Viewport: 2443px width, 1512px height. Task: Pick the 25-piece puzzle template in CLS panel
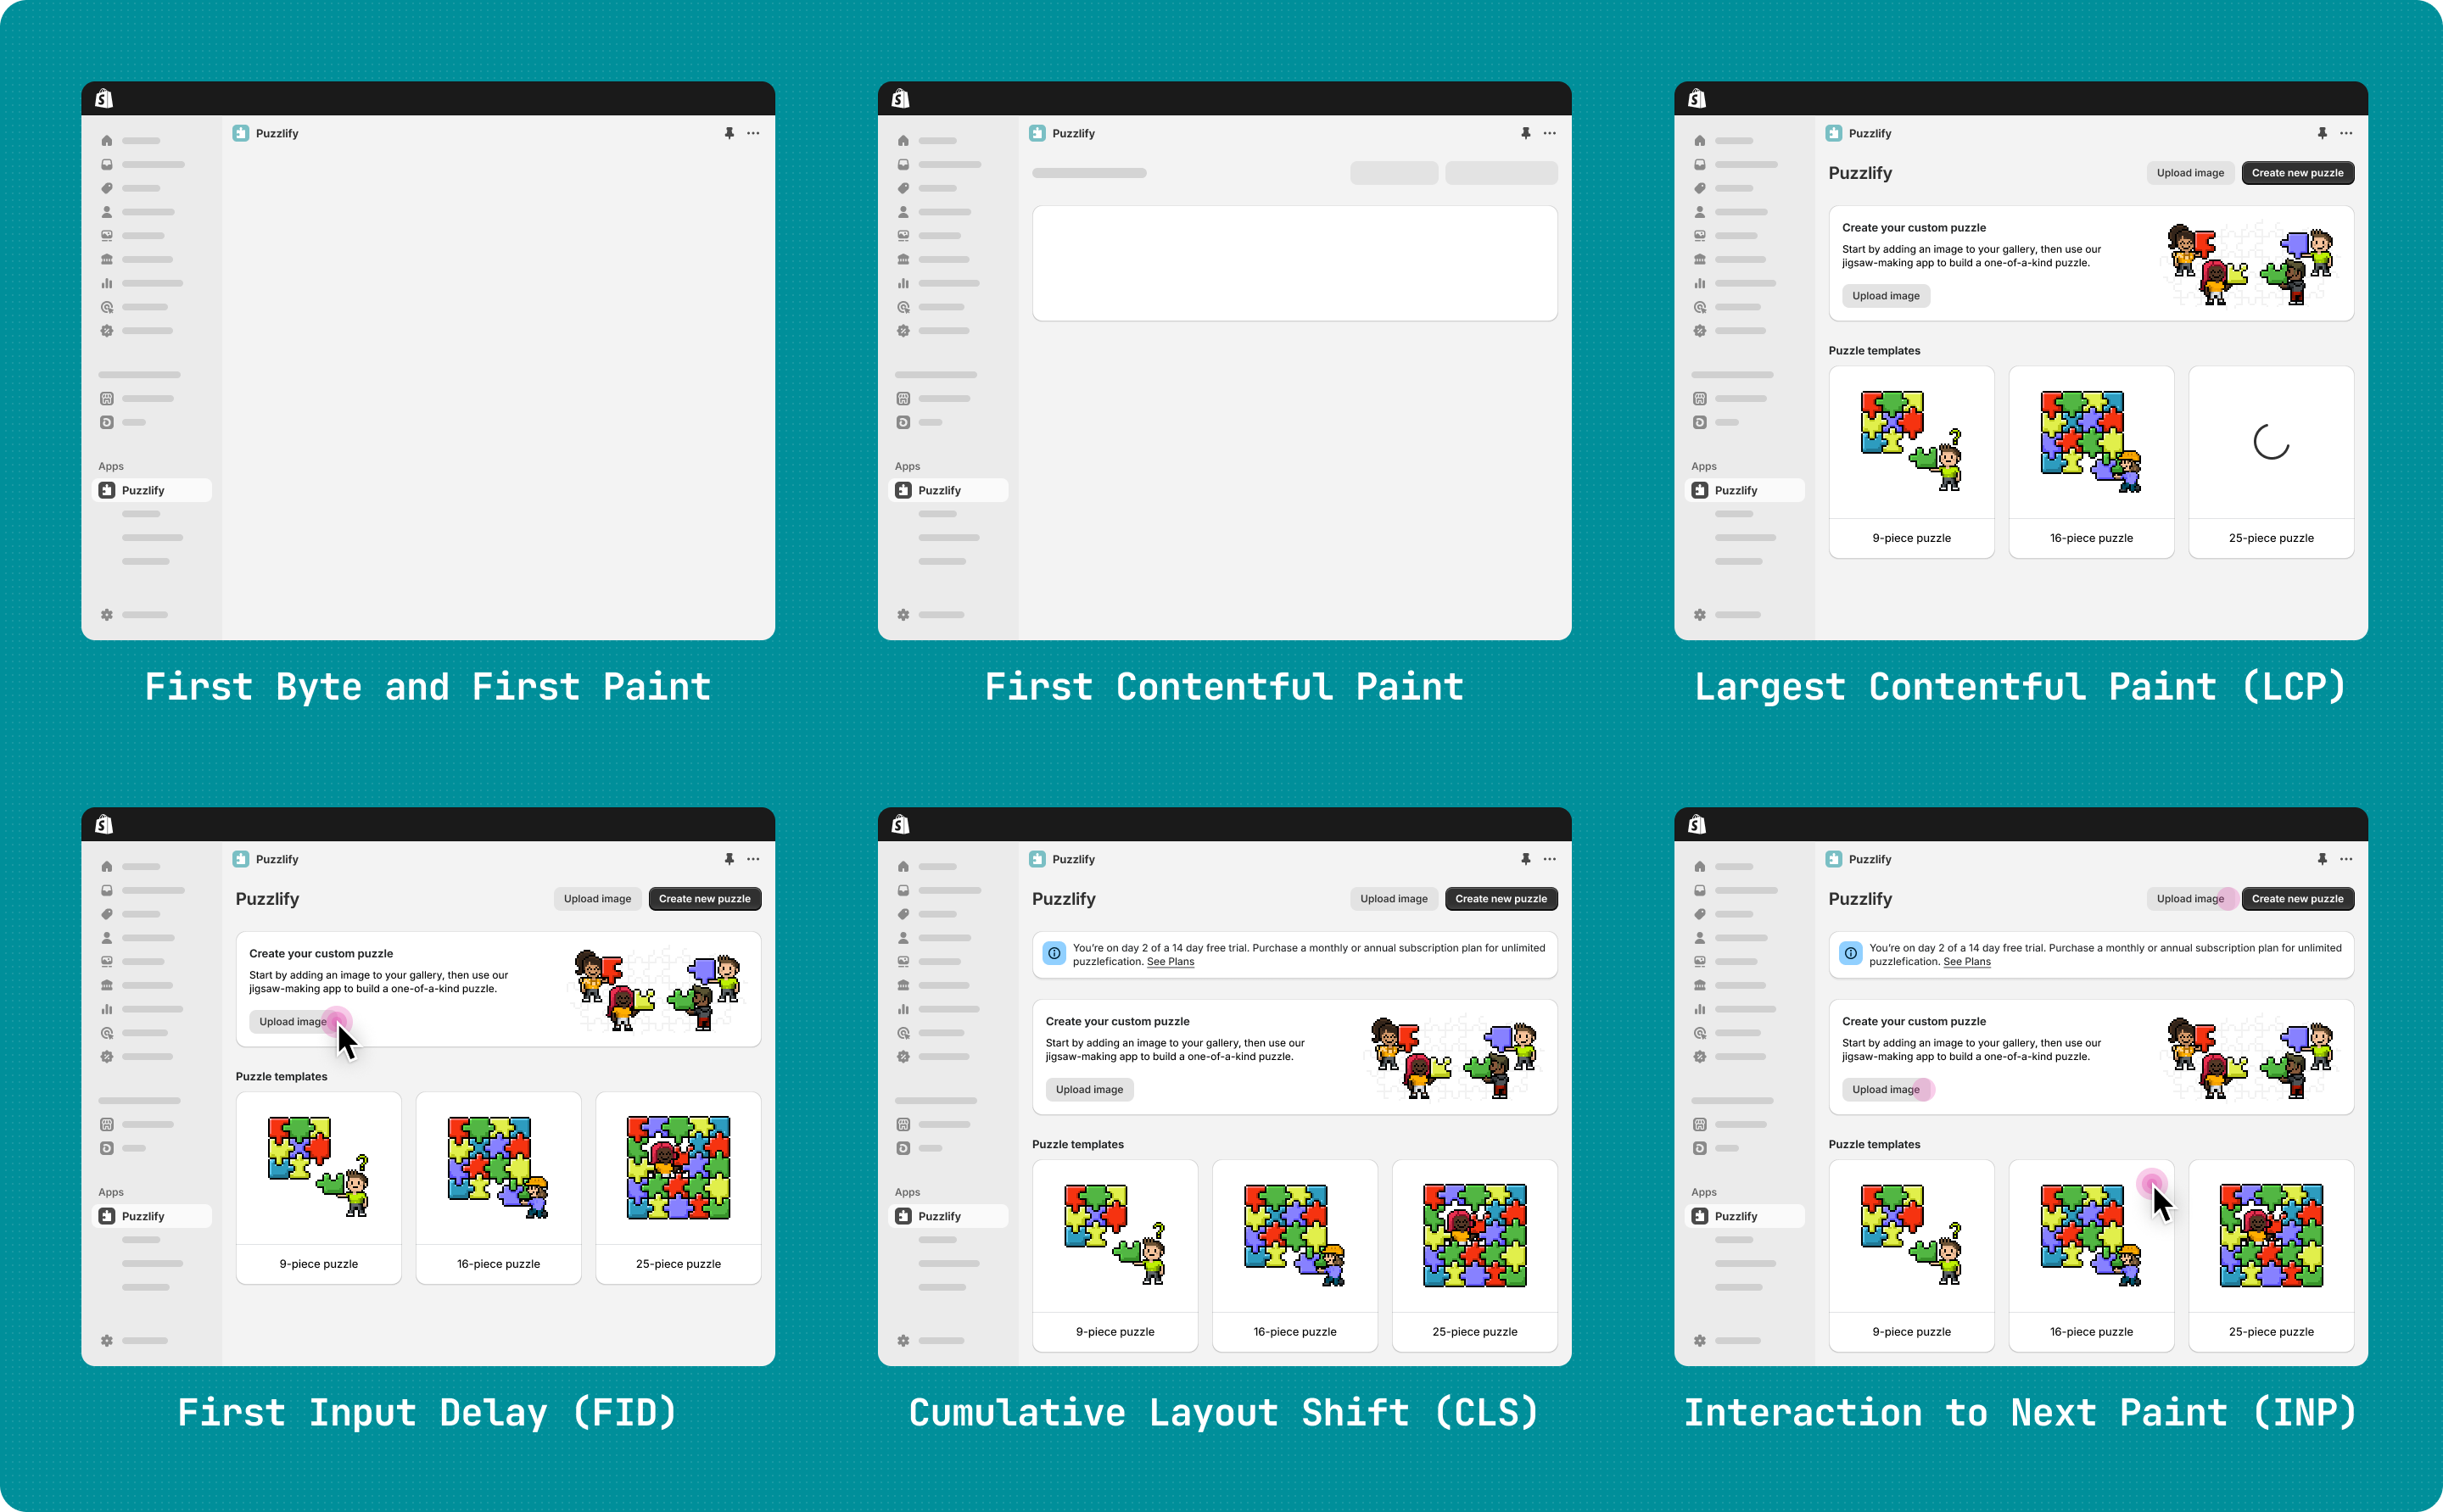coord(1474,1255)
